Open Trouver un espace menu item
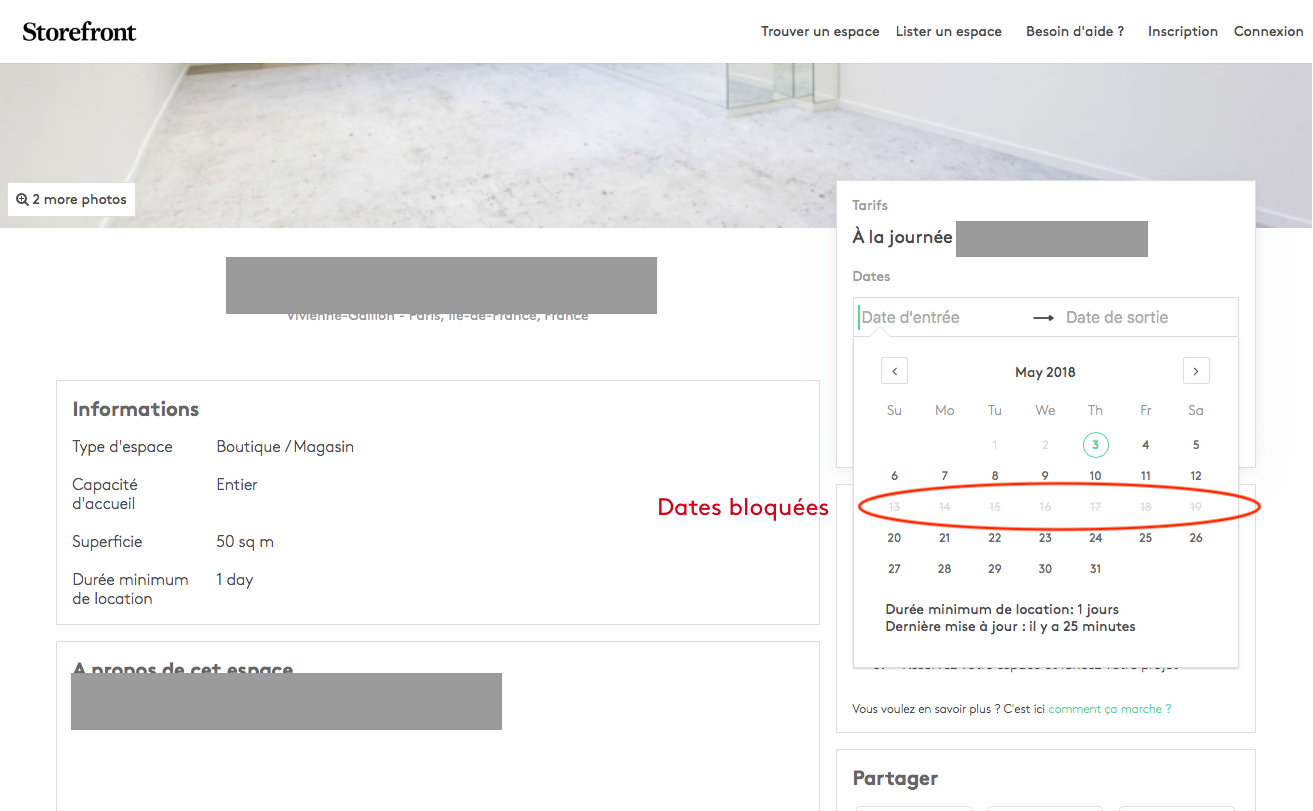This screenshot has height=811, width=1313. coord(820,31)
